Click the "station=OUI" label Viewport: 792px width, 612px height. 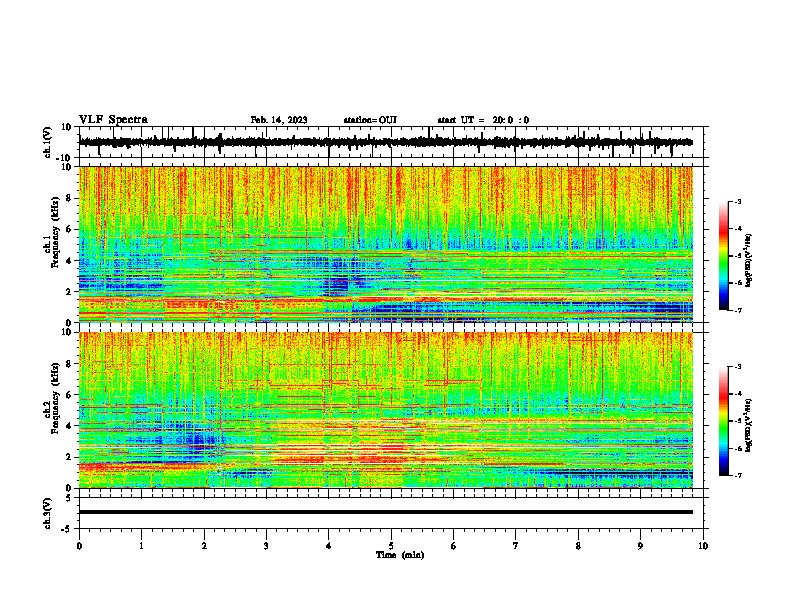tap(370, 120)
